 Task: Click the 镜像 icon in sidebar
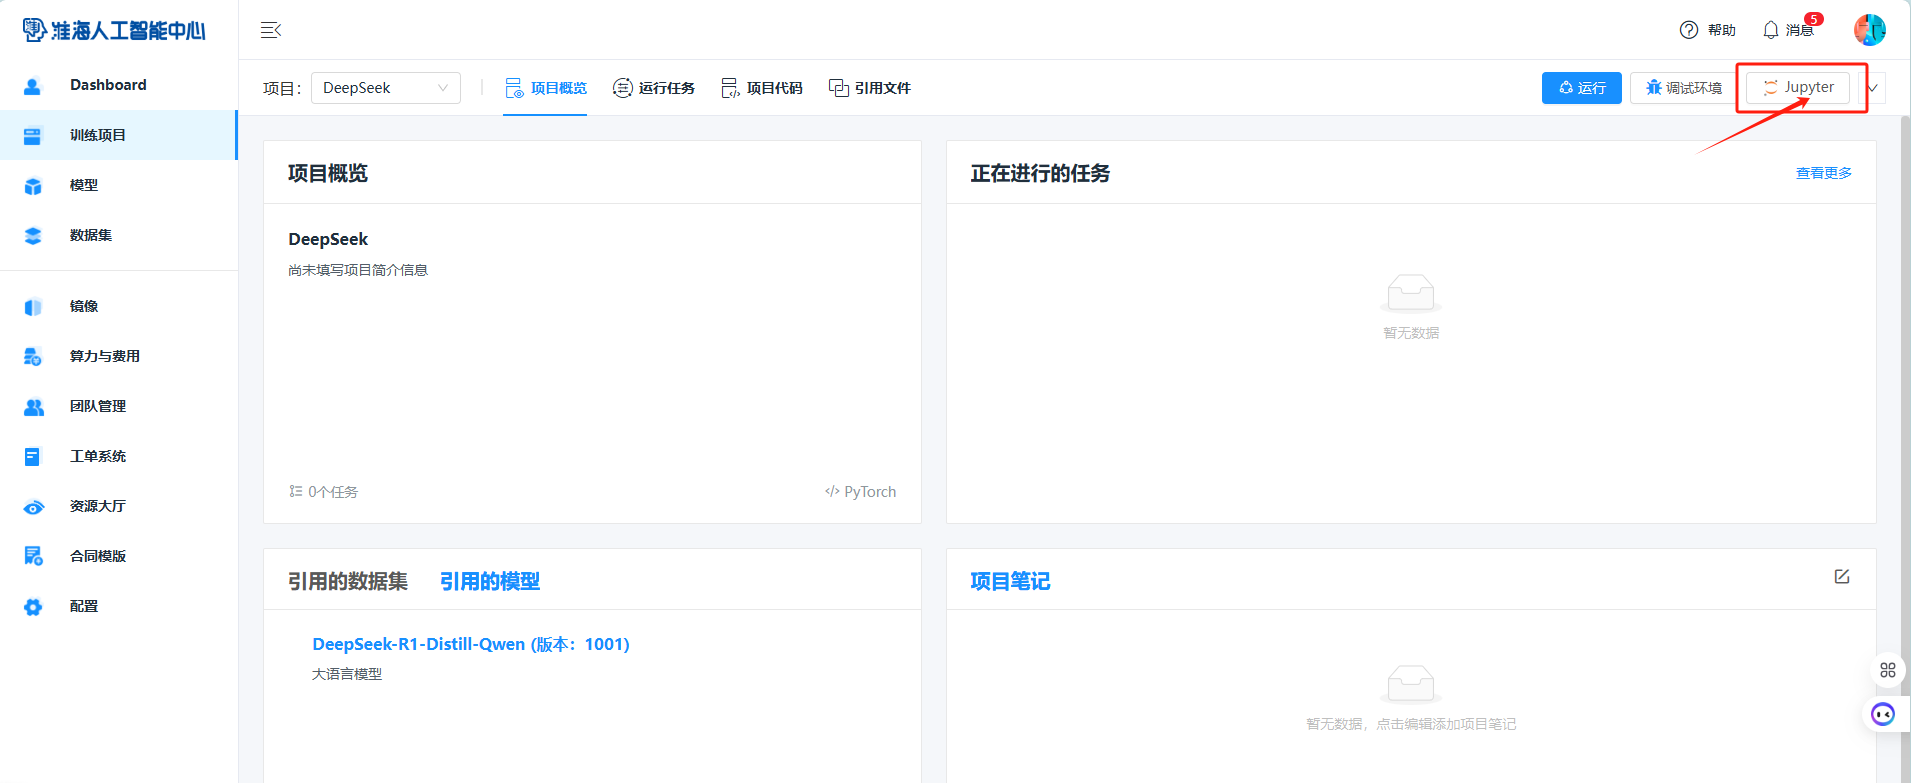click(33, 307)
